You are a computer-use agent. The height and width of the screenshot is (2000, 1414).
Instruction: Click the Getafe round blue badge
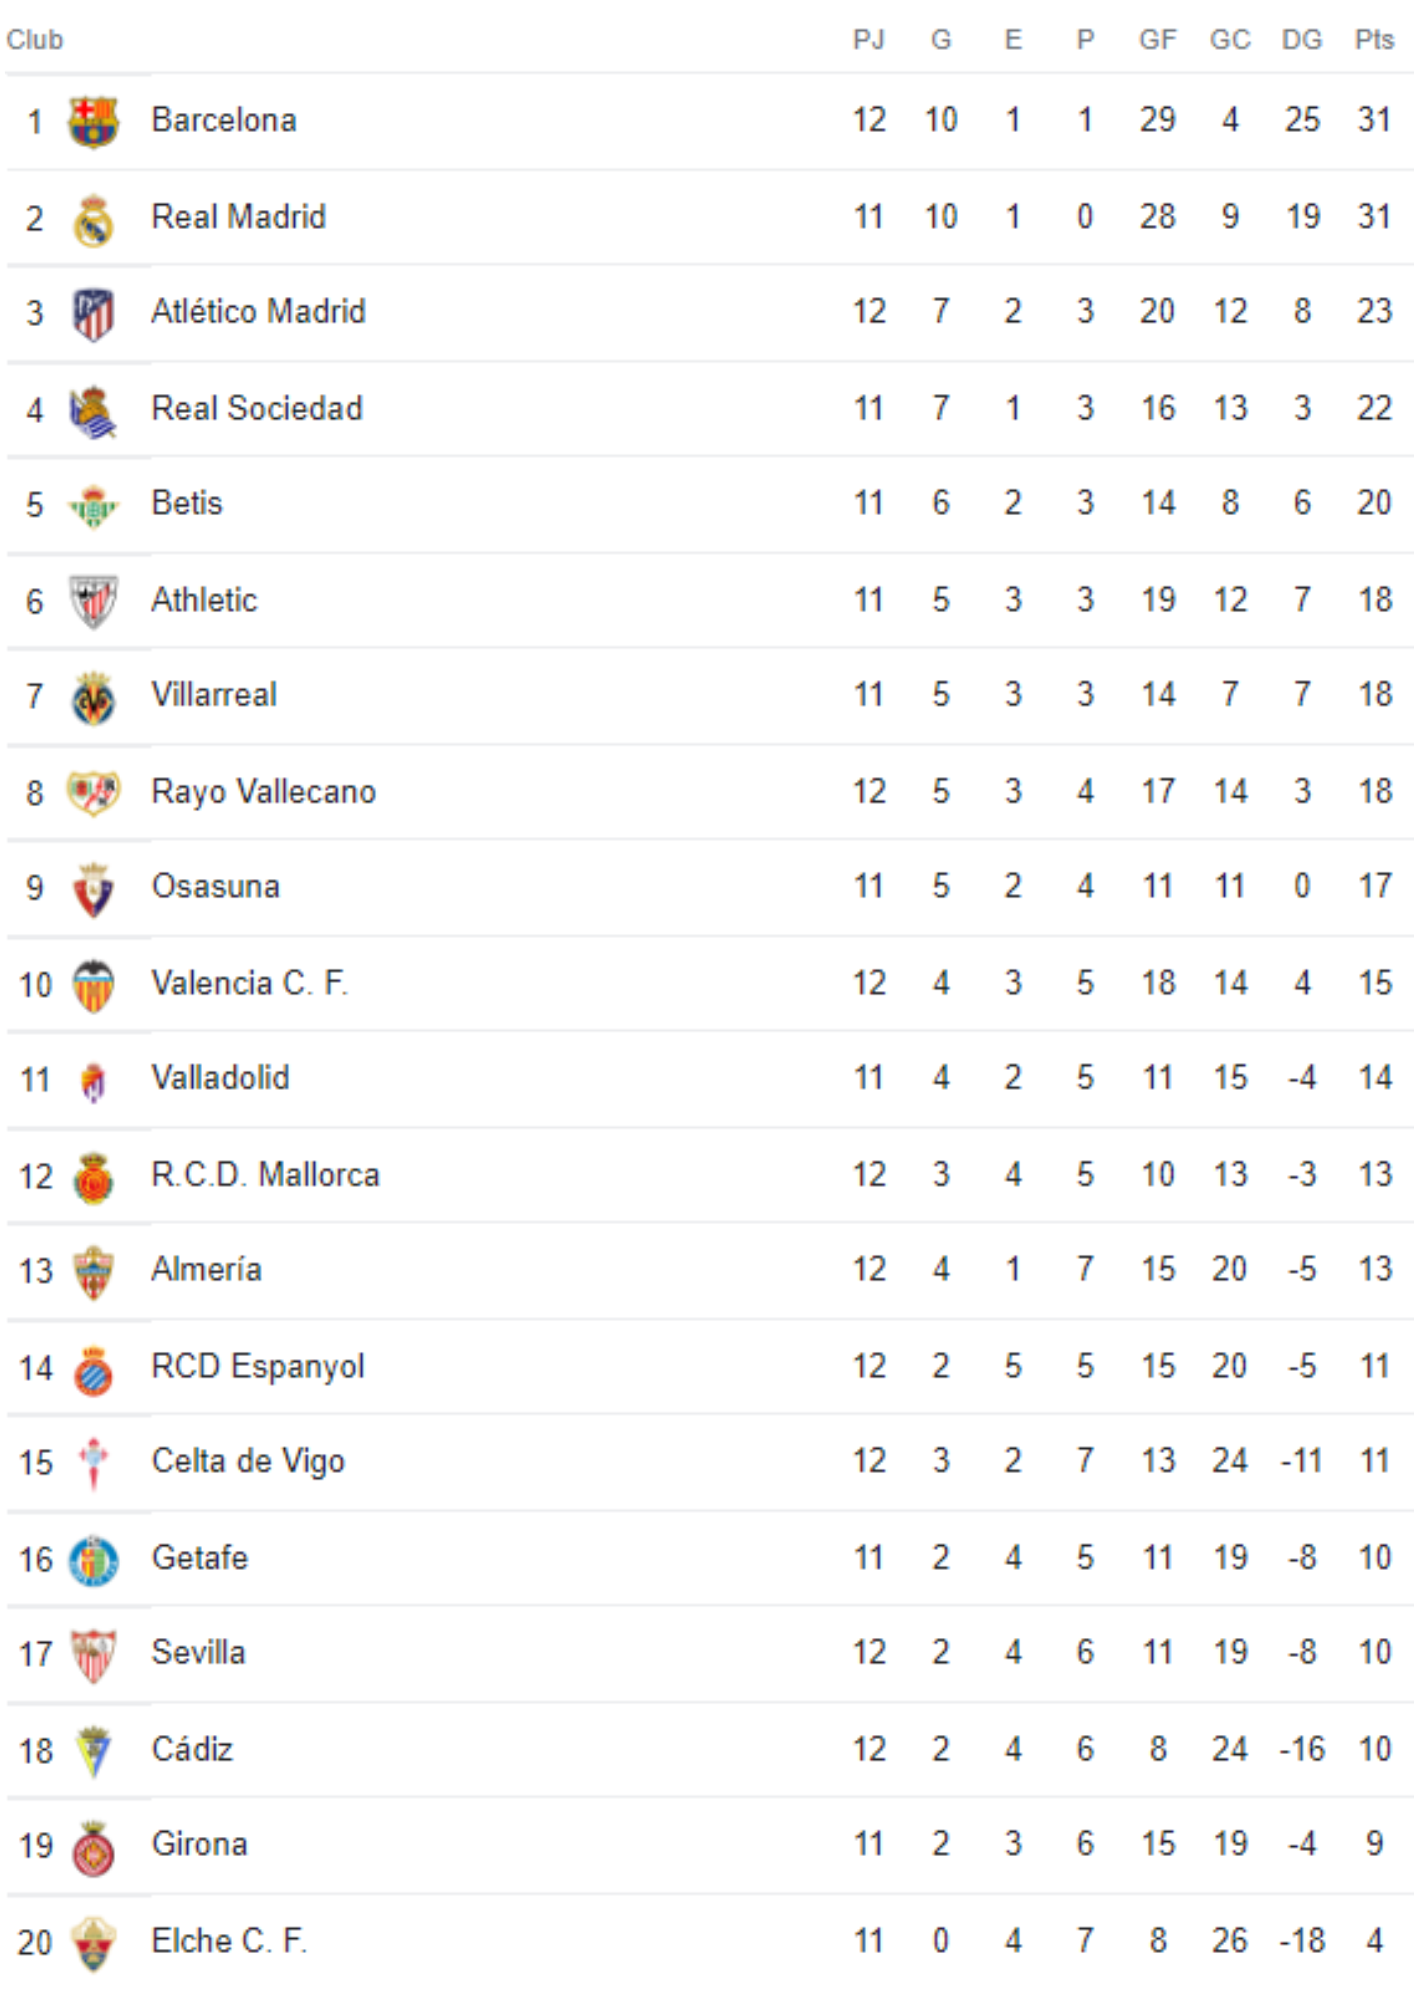coord(93,1561)
